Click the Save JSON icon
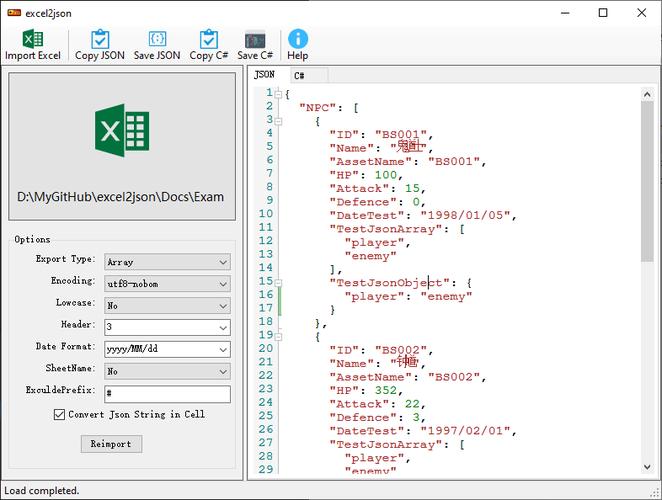 [x=157, y=39]
